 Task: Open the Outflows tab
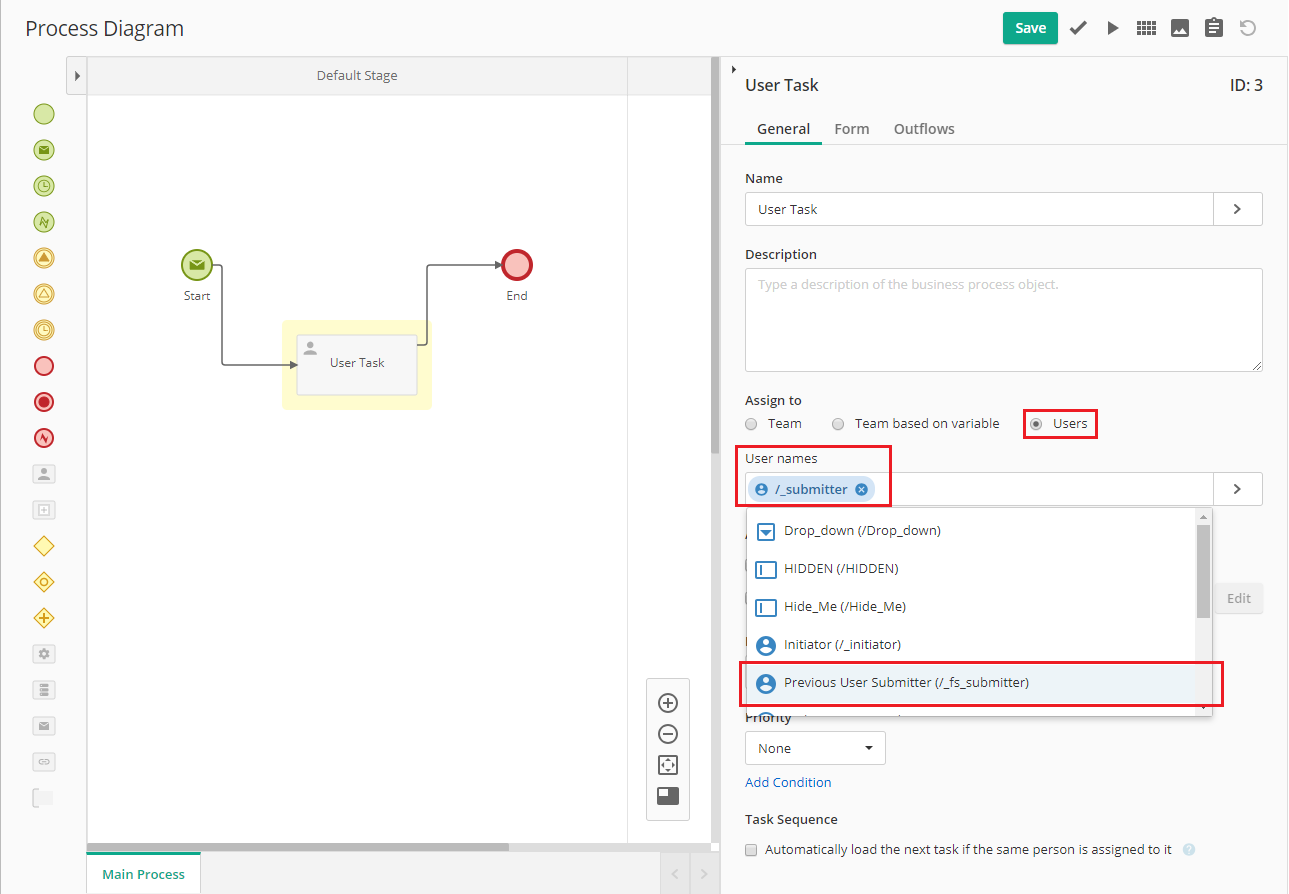(924, 129)
